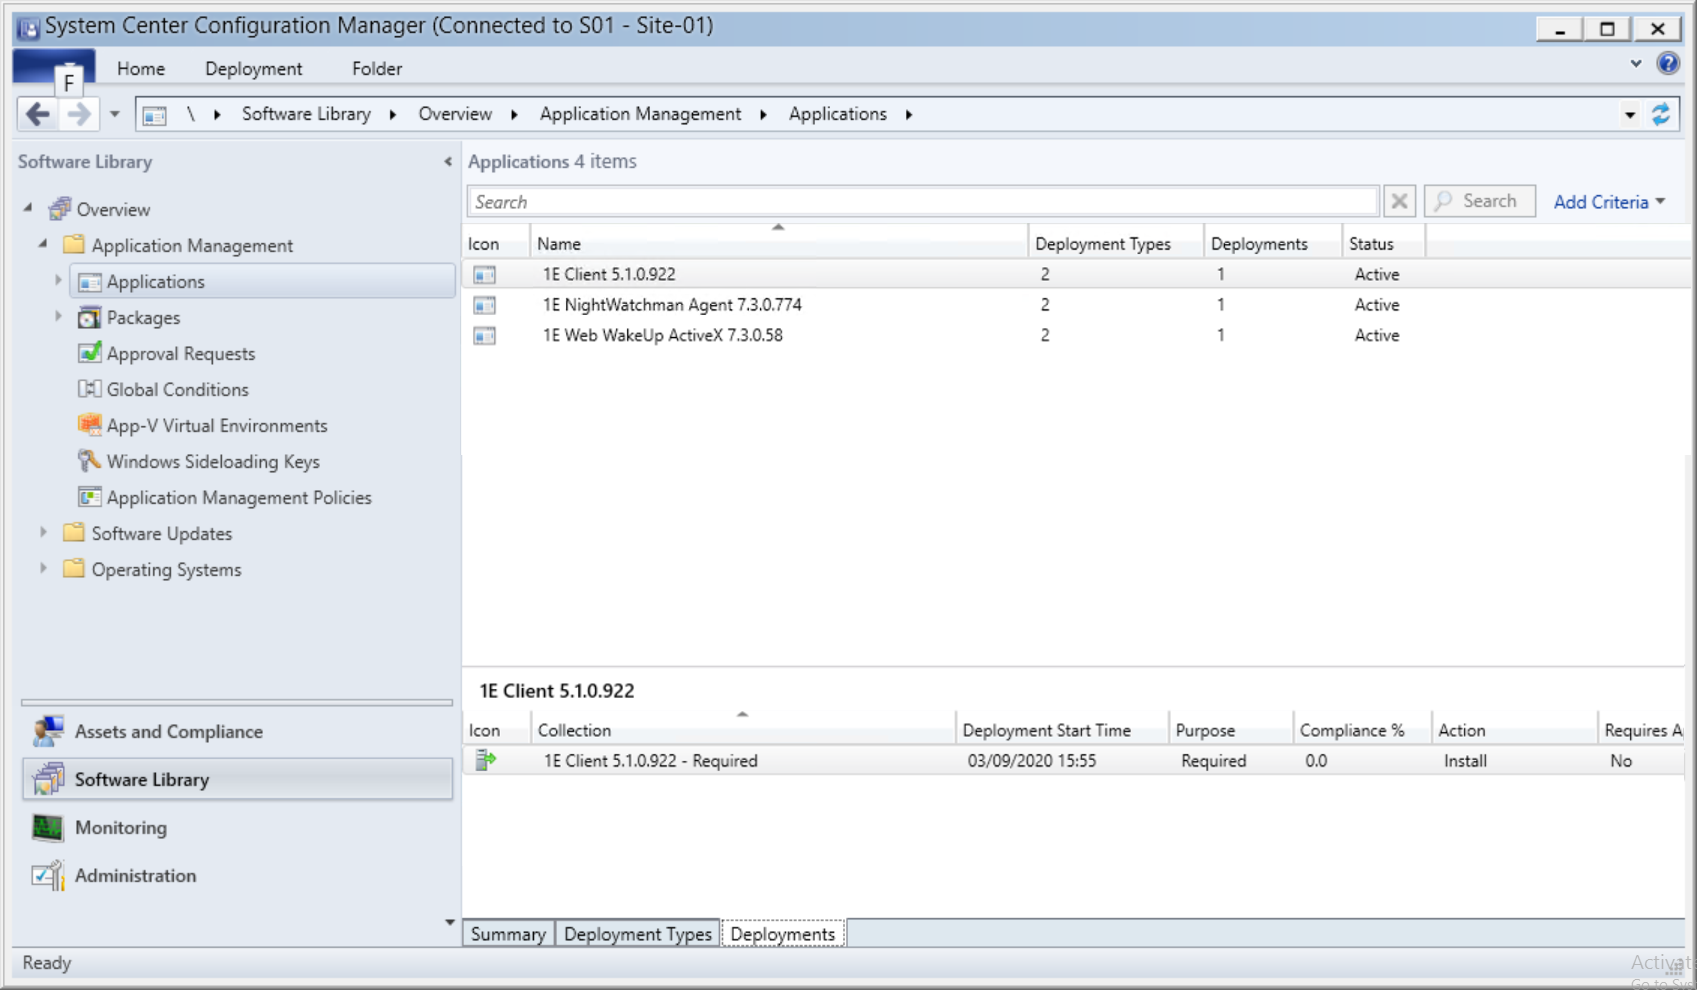Open the Administration workspace
The image size is (1697, 990).
135,876
